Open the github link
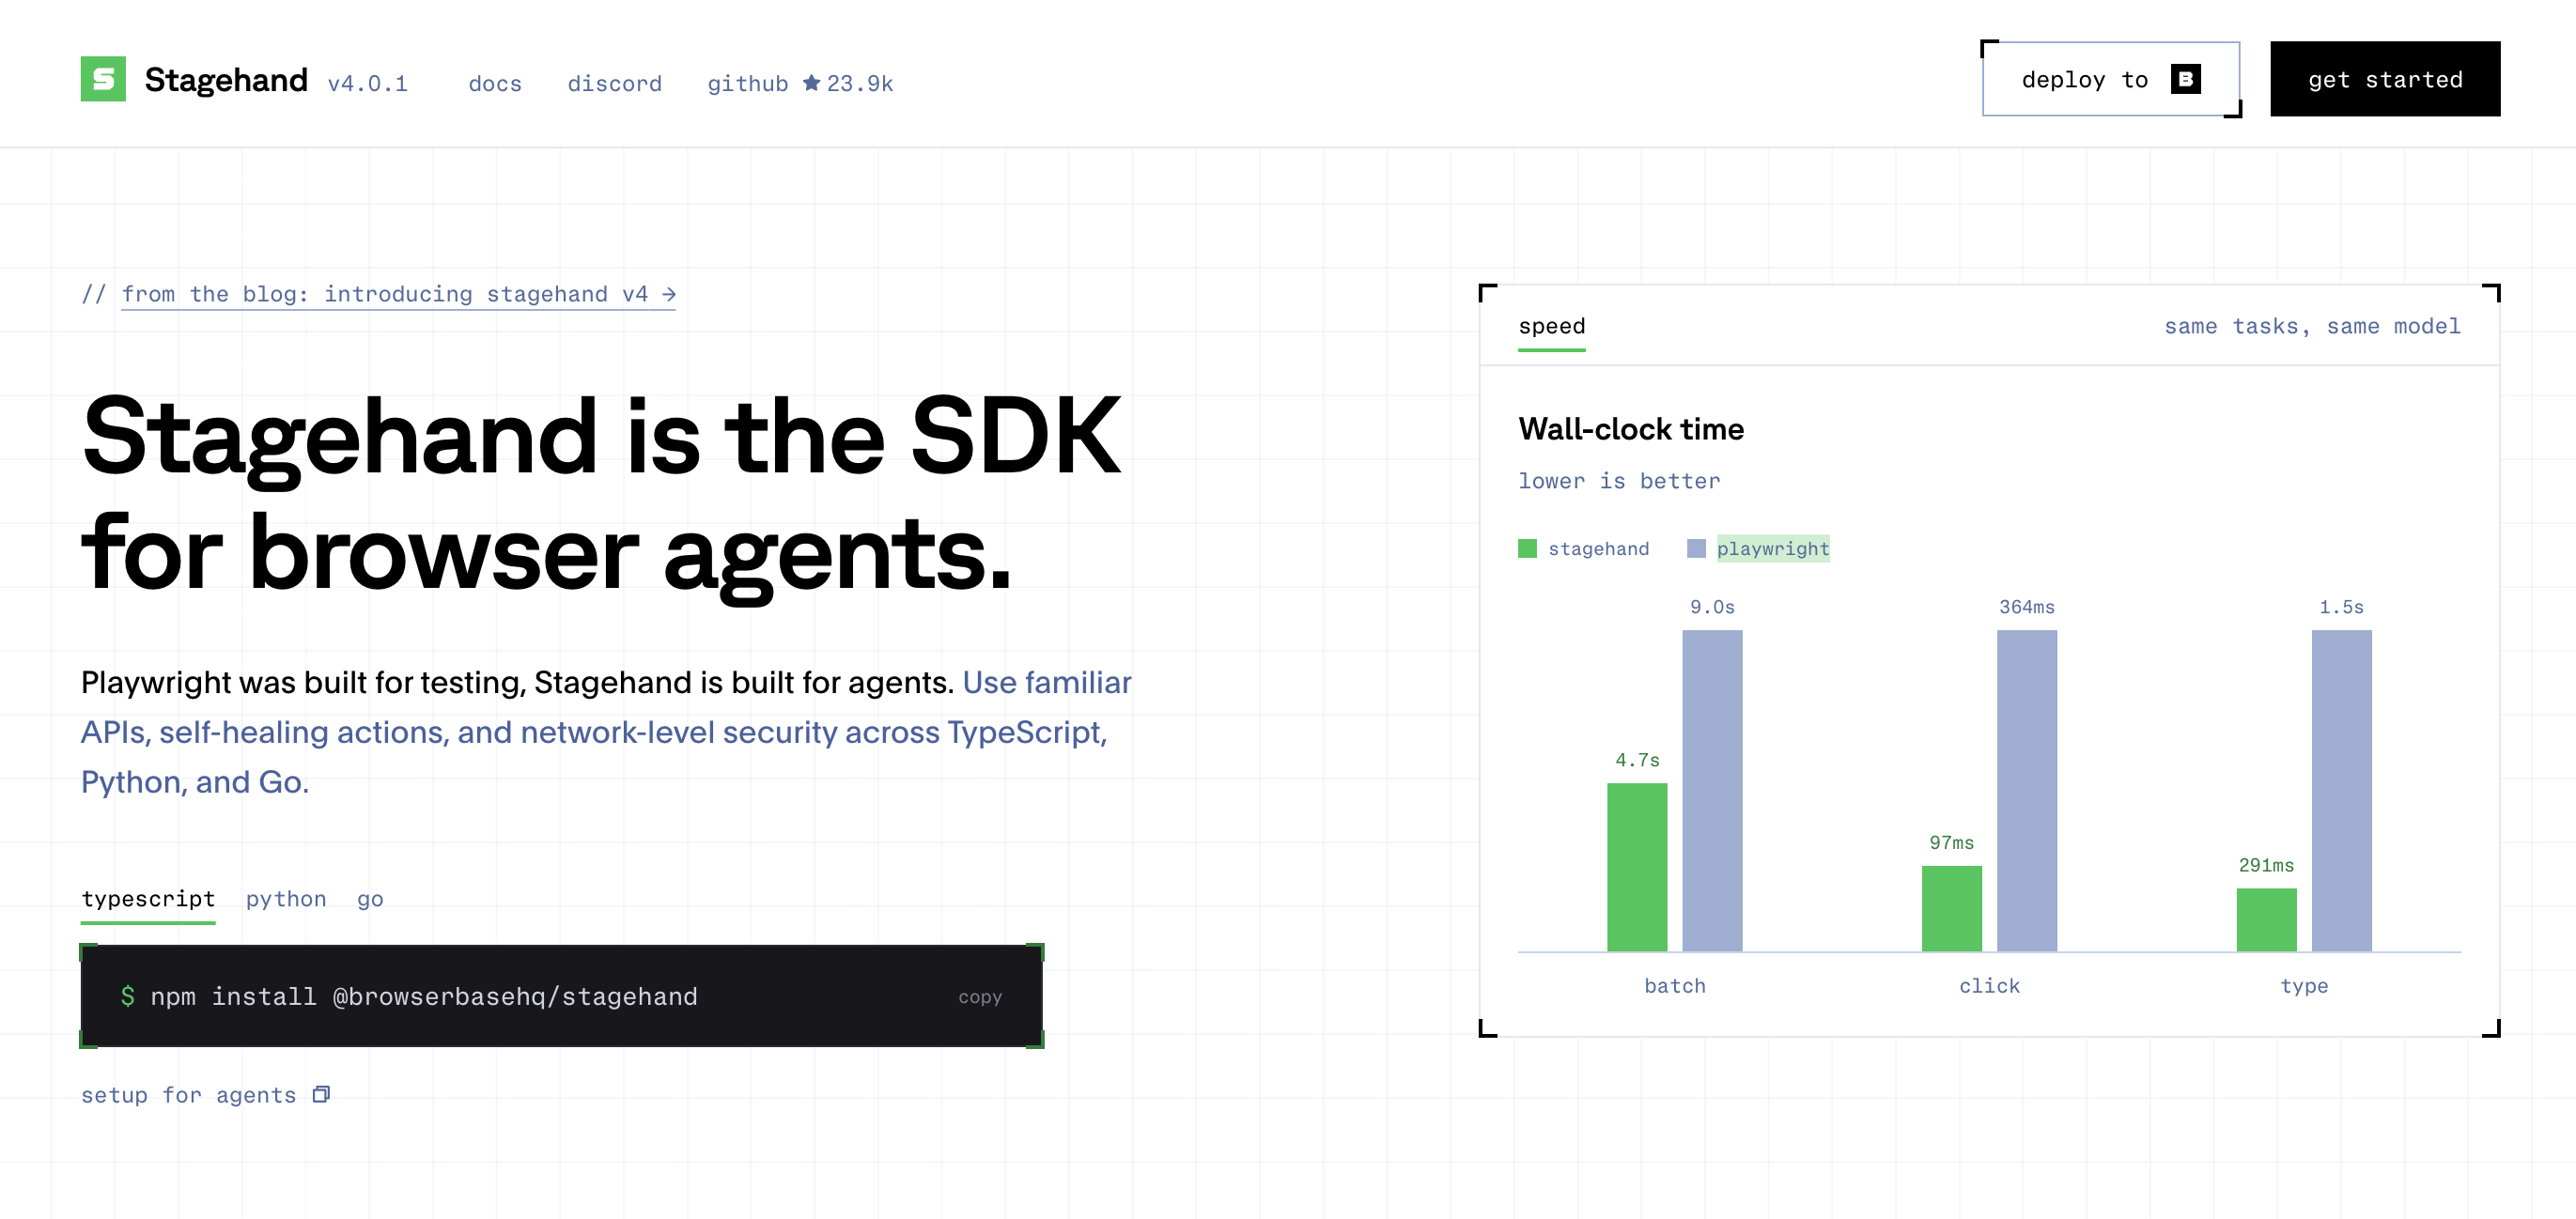 pyautogui.click(x=748, y=83)
